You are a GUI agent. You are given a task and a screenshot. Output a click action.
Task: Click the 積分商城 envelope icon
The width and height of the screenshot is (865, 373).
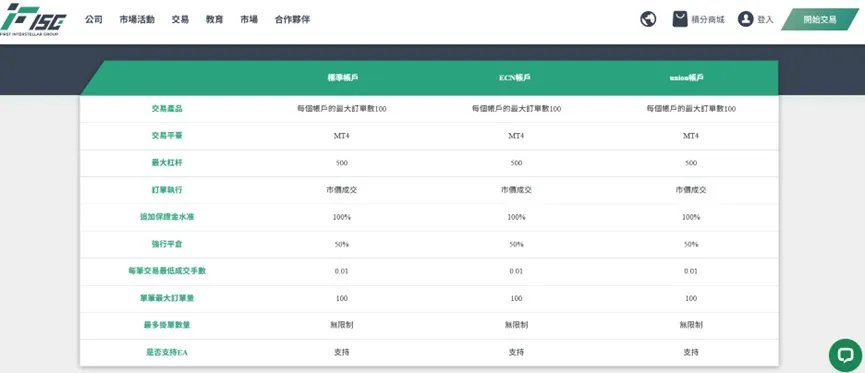point(680,19)
